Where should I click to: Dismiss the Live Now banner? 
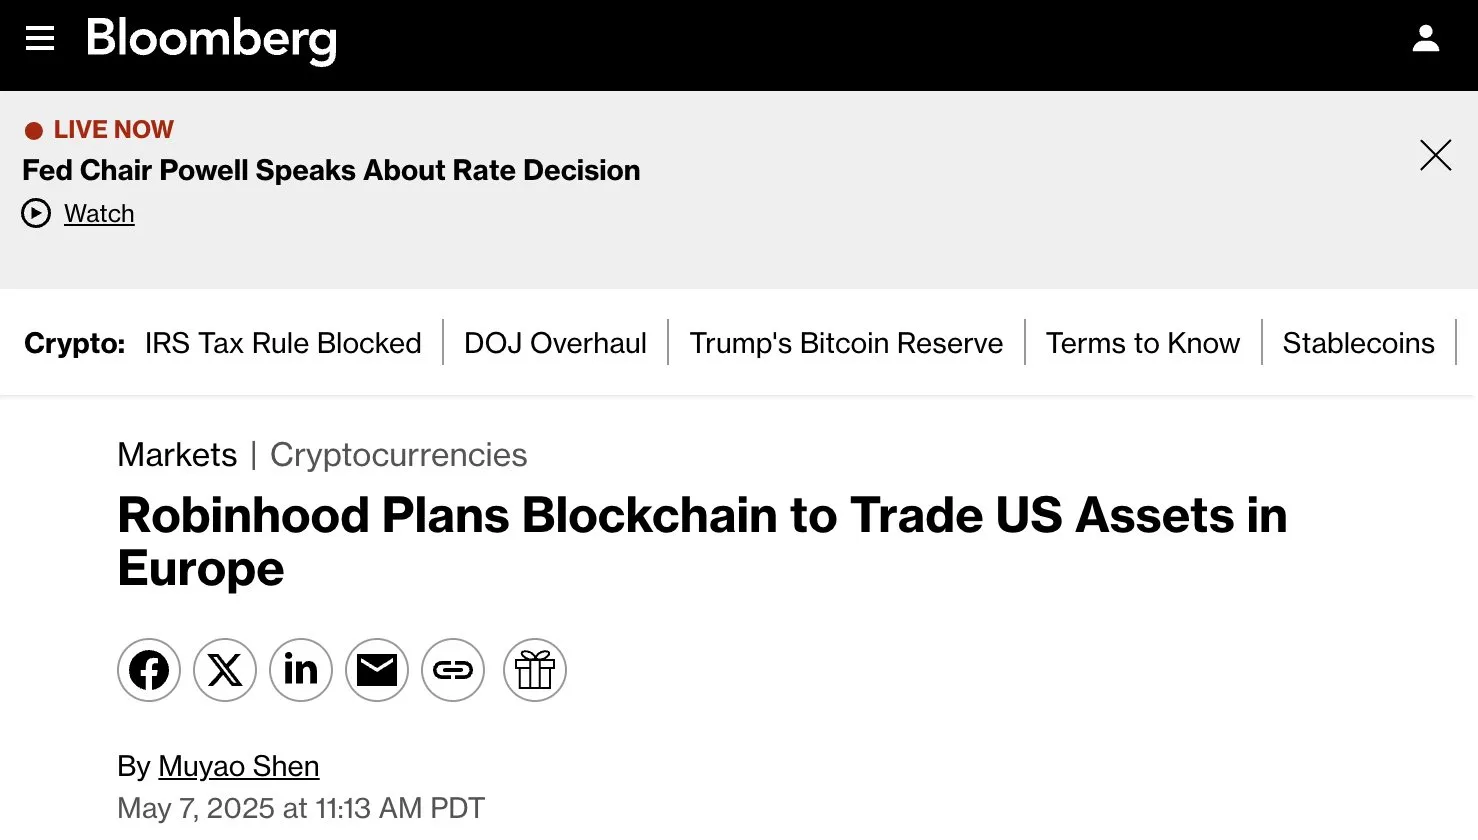[x=1435, y=155]
